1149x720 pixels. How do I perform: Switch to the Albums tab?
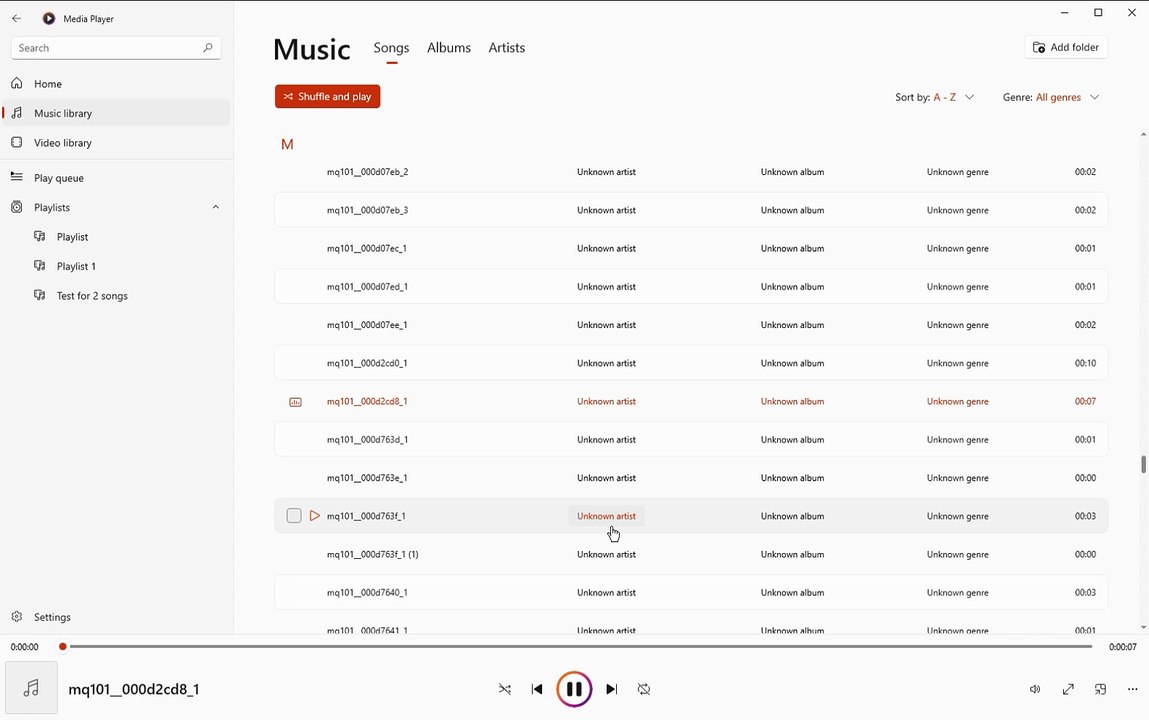pyautogui.click(x=448, y=48)
